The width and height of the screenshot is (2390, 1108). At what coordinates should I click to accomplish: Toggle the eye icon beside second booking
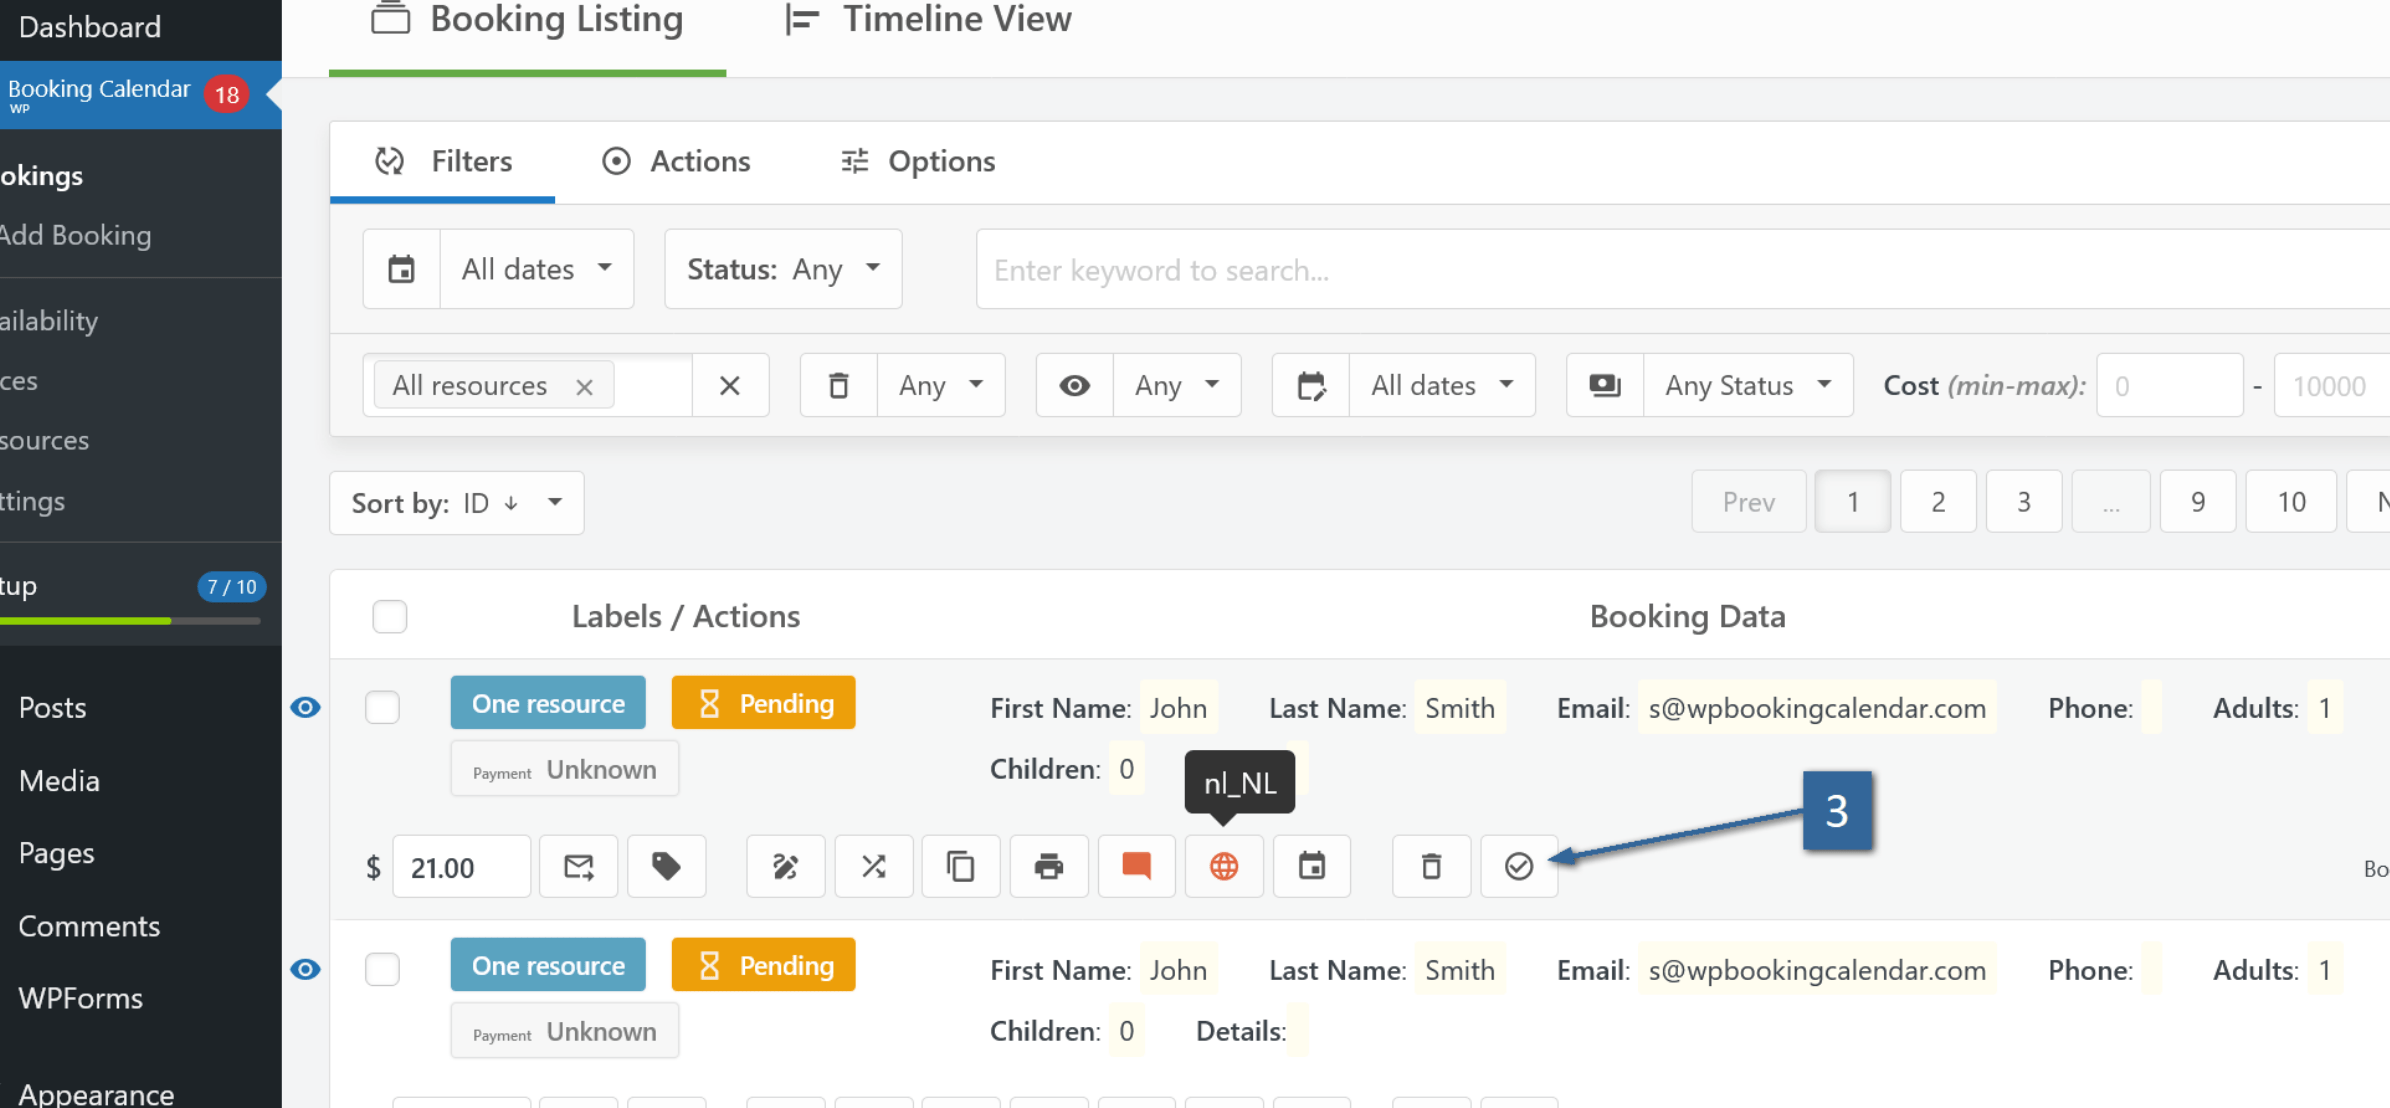[x=305, y=969]
